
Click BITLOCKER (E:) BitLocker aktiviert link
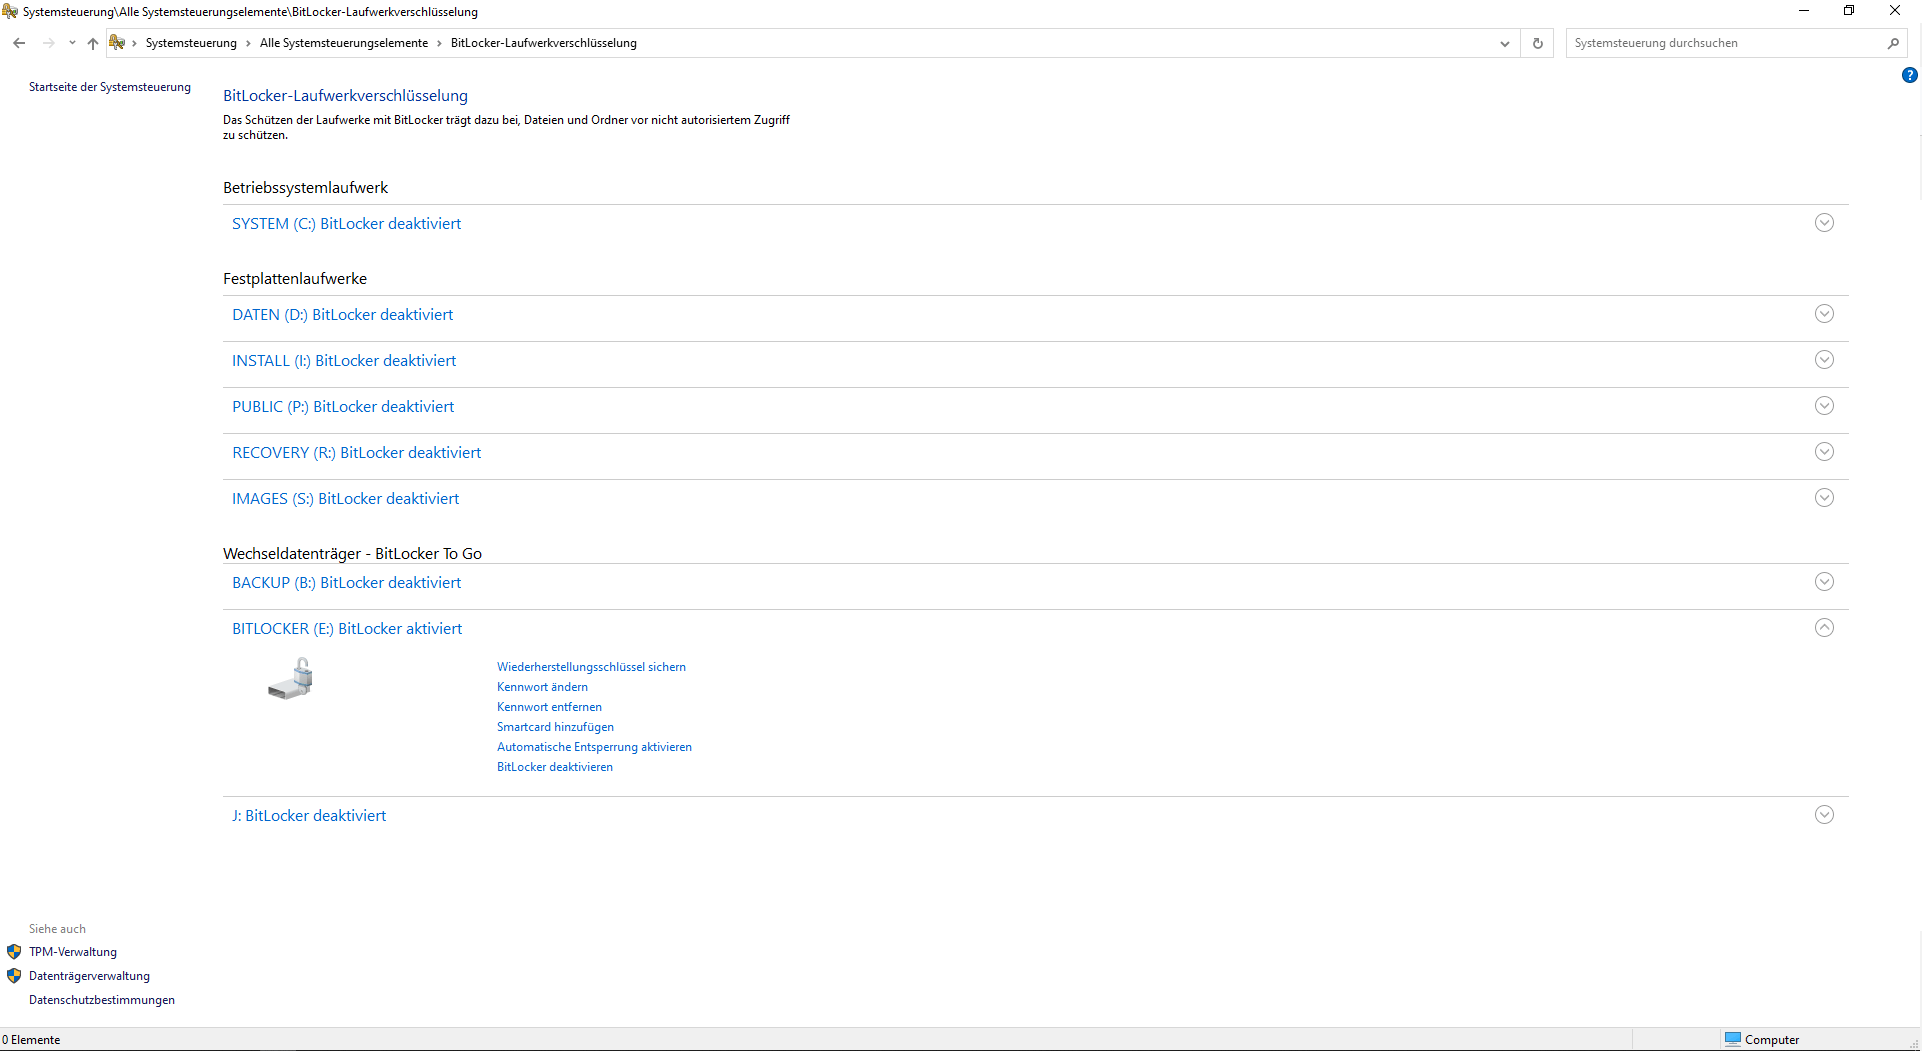(x=347, y=629)
